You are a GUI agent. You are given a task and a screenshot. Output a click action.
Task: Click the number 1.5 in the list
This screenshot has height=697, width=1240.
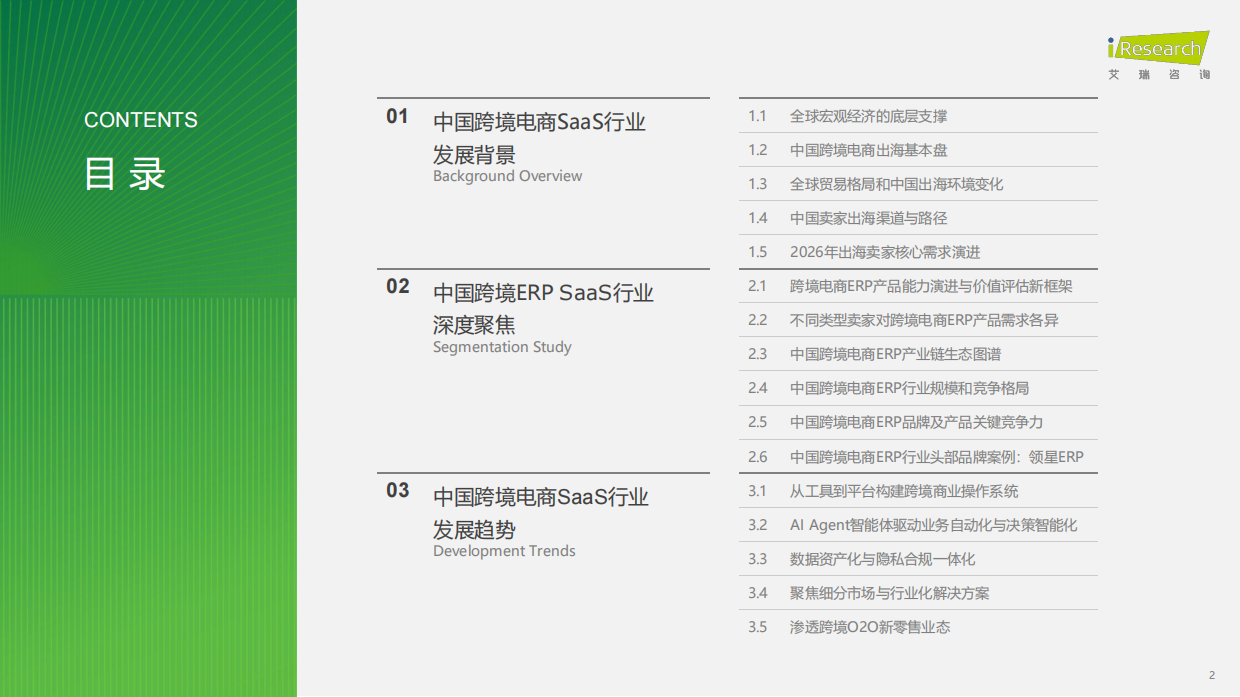(x=757, y=252)
